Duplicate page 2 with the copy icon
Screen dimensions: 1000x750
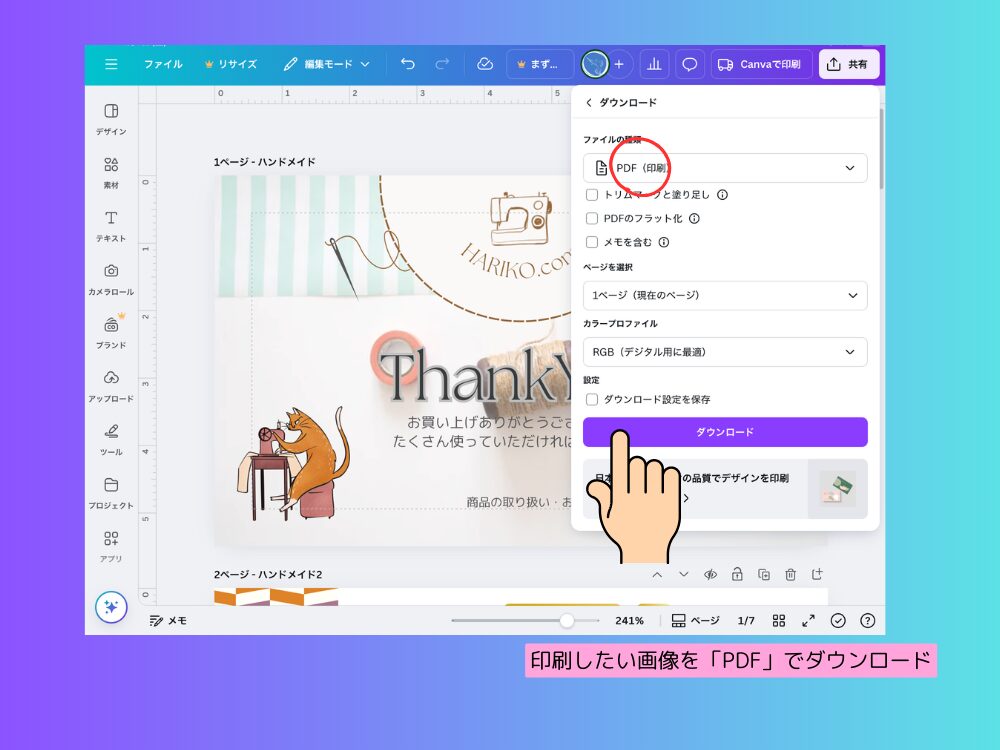tap(762, 574)
